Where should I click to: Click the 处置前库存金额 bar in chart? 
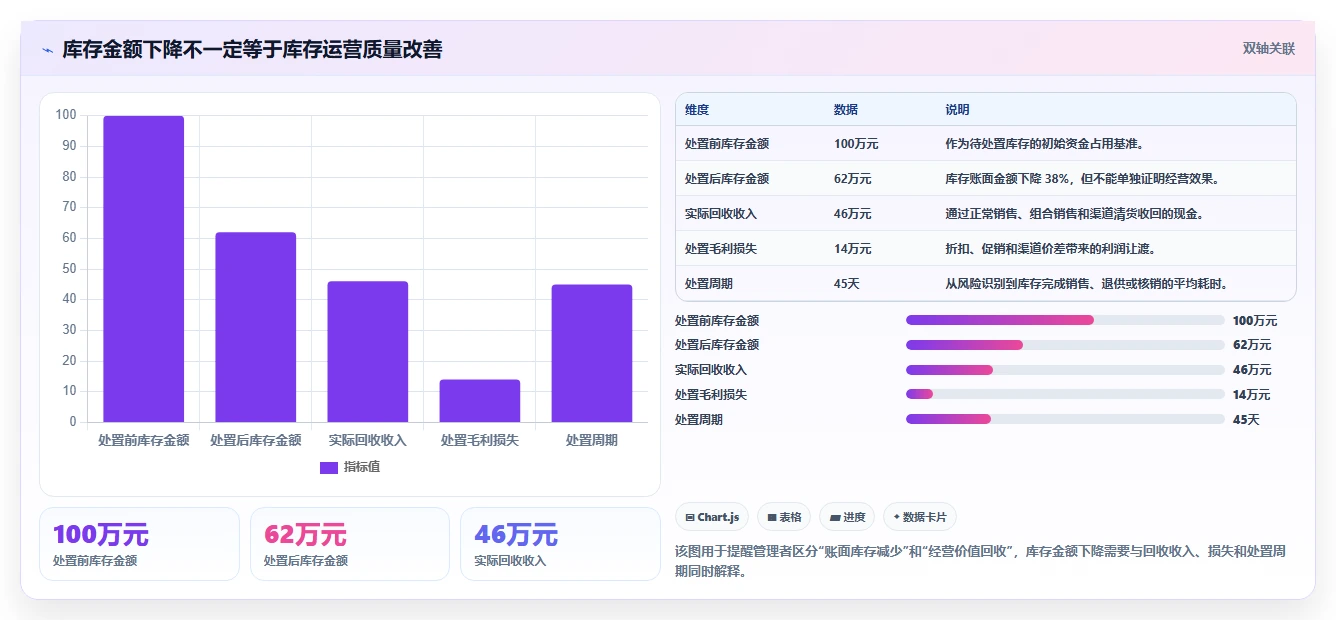pyautogui.click(x=144, y=269)
